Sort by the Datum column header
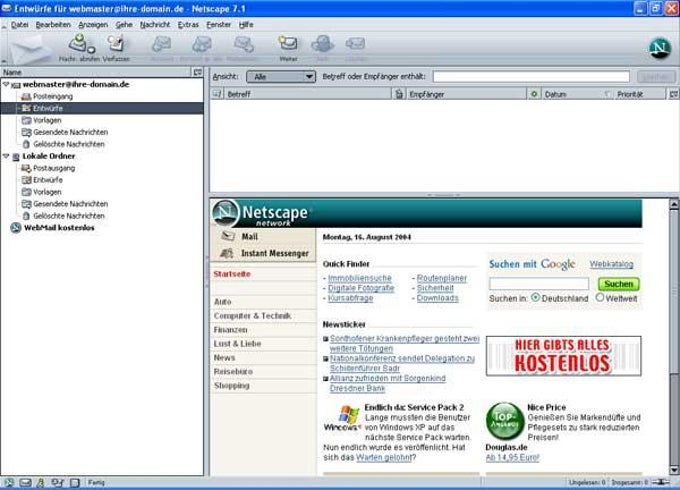 pos(572,94)
